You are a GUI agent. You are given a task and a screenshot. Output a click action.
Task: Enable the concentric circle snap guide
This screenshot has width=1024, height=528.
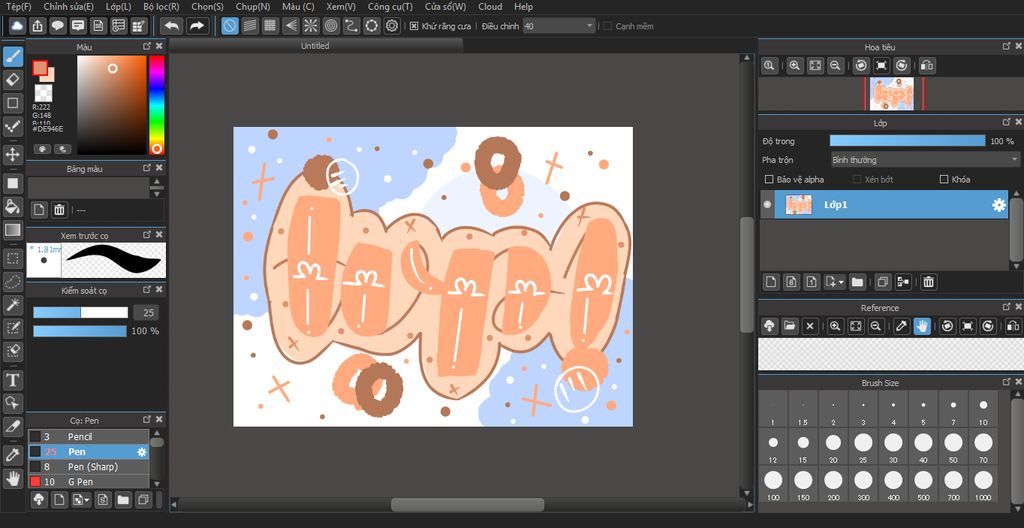coord(331,26)
